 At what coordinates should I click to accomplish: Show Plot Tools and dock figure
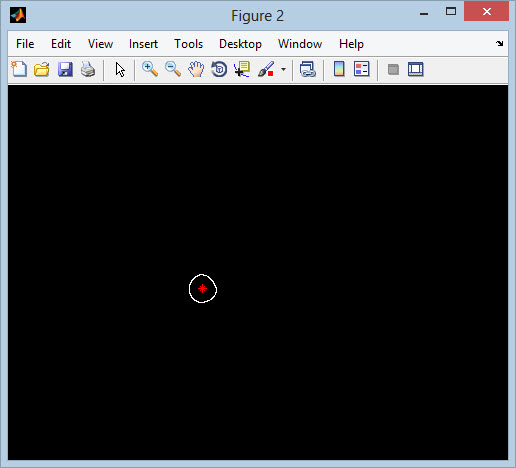click(x=416, y=69)
